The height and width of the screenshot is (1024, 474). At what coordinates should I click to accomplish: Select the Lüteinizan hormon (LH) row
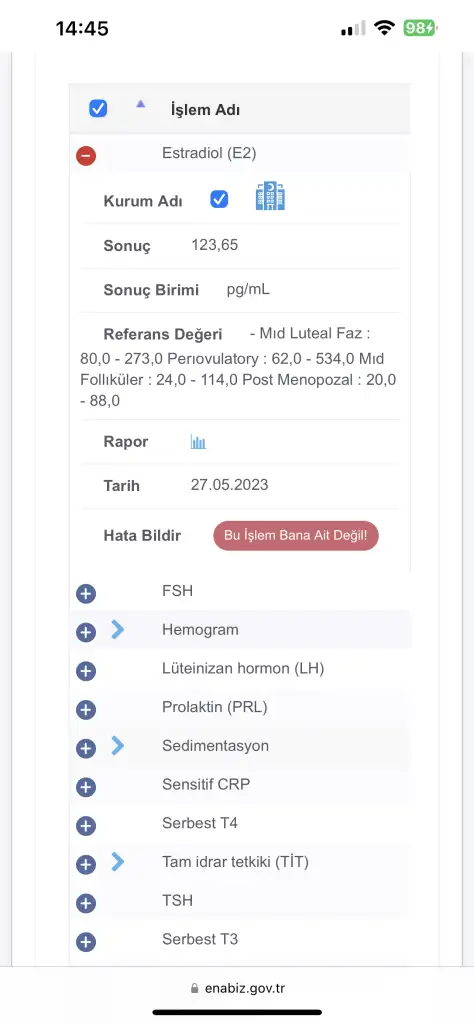240,669
